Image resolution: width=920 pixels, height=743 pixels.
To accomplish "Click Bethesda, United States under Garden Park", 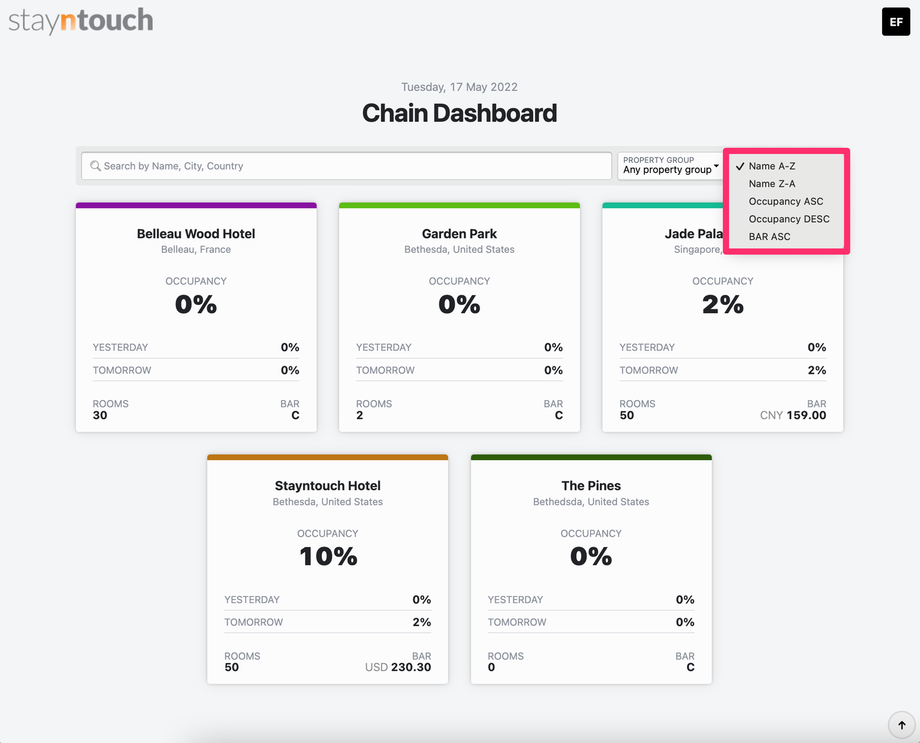I will click(459, 249).
